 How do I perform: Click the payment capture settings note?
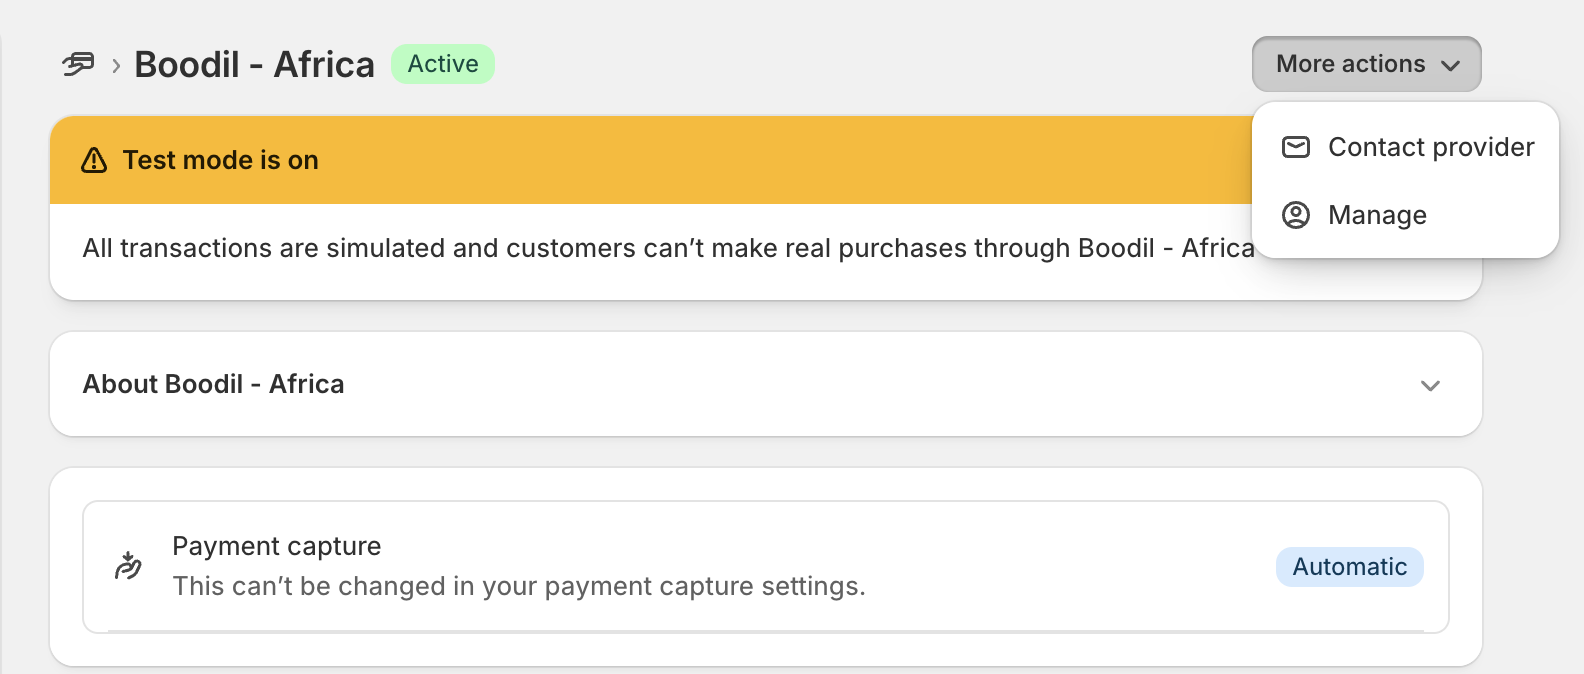point(518,586)
